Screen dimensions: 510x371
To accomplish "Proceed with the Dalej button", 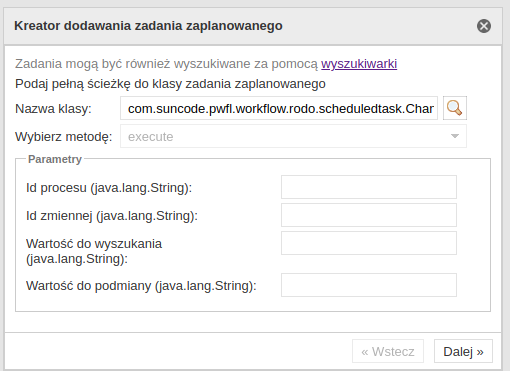I will click(463, 351).
